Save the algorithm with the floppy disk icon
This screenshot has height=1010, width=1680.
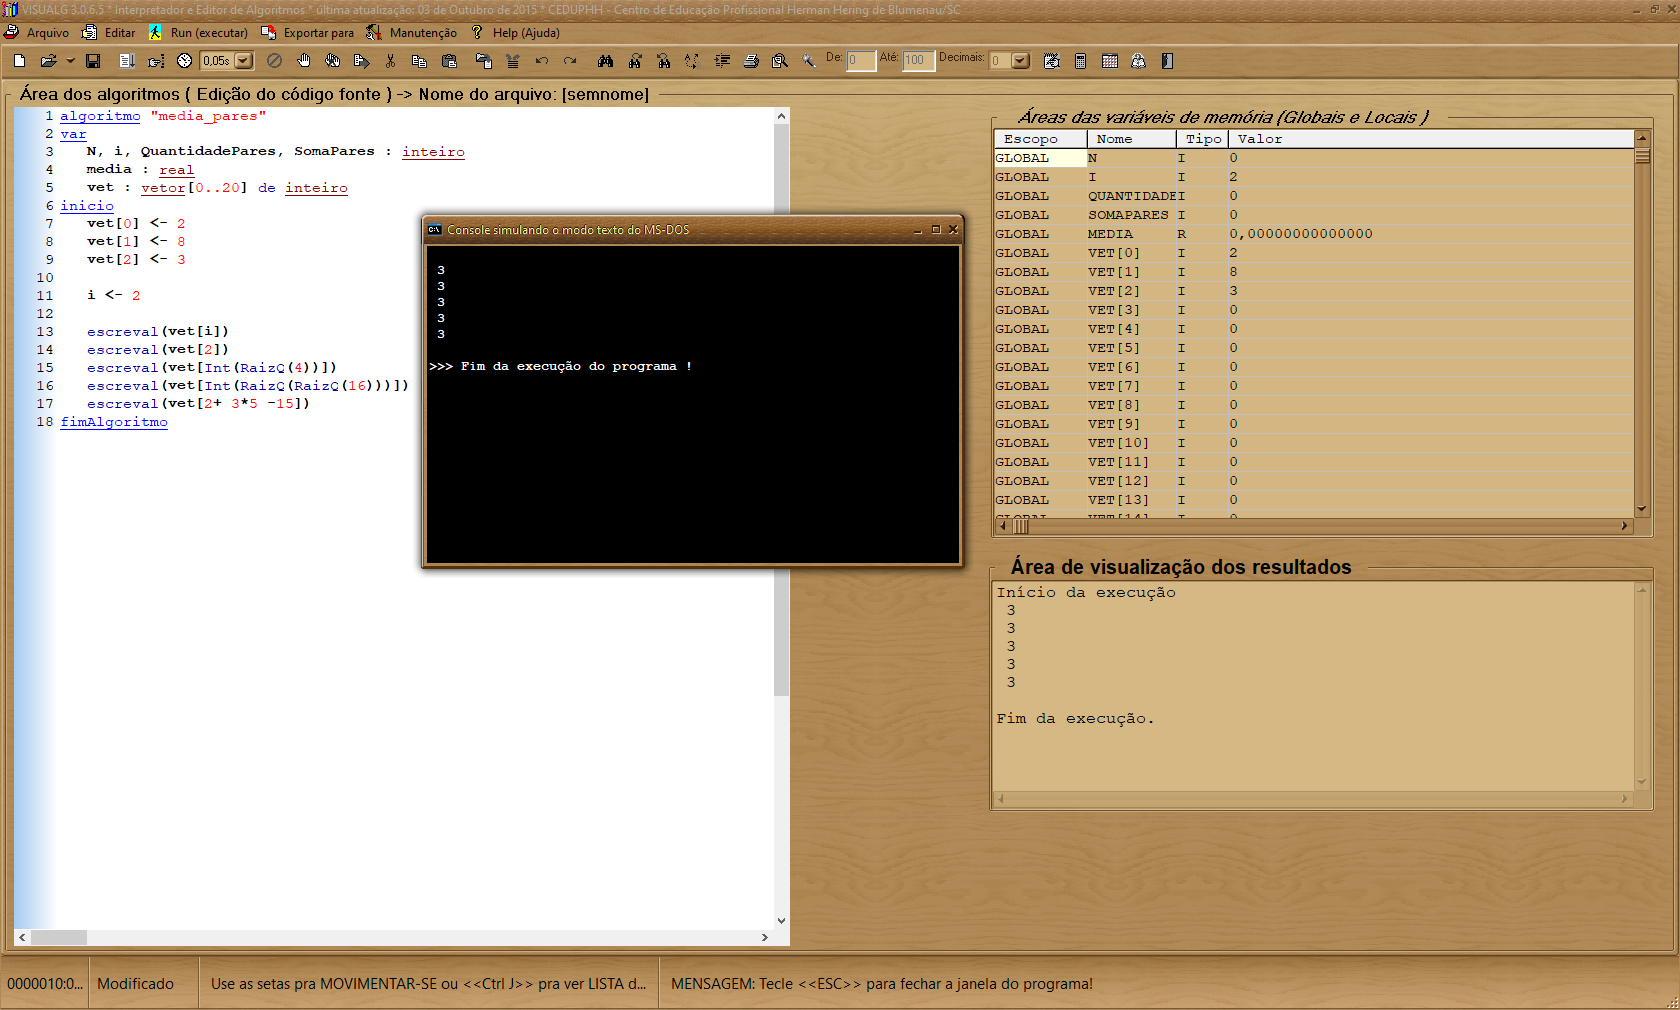[93, 61]
